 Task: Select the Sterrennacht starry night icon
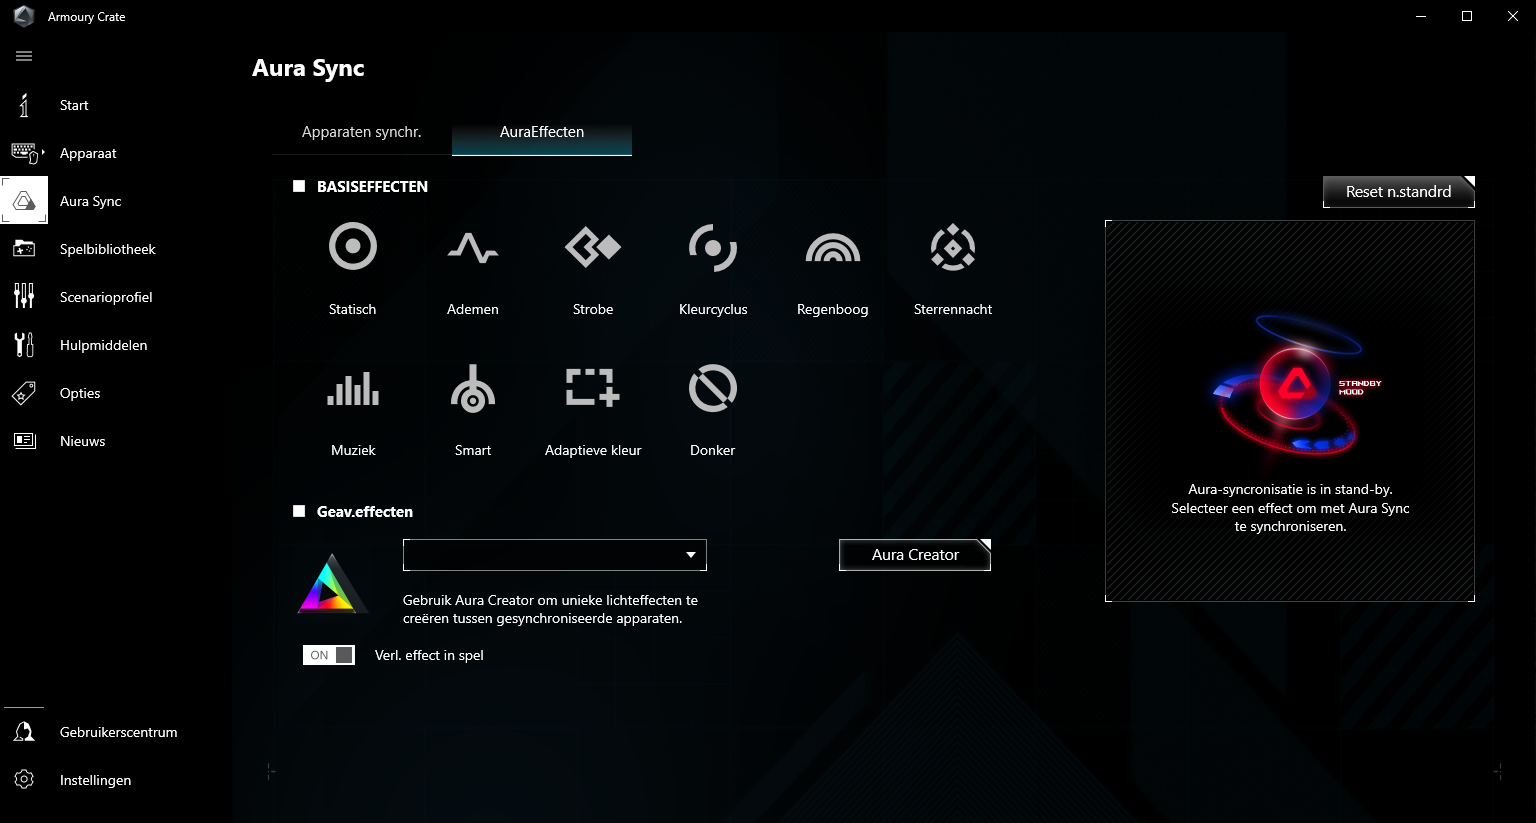pos(953,247)
